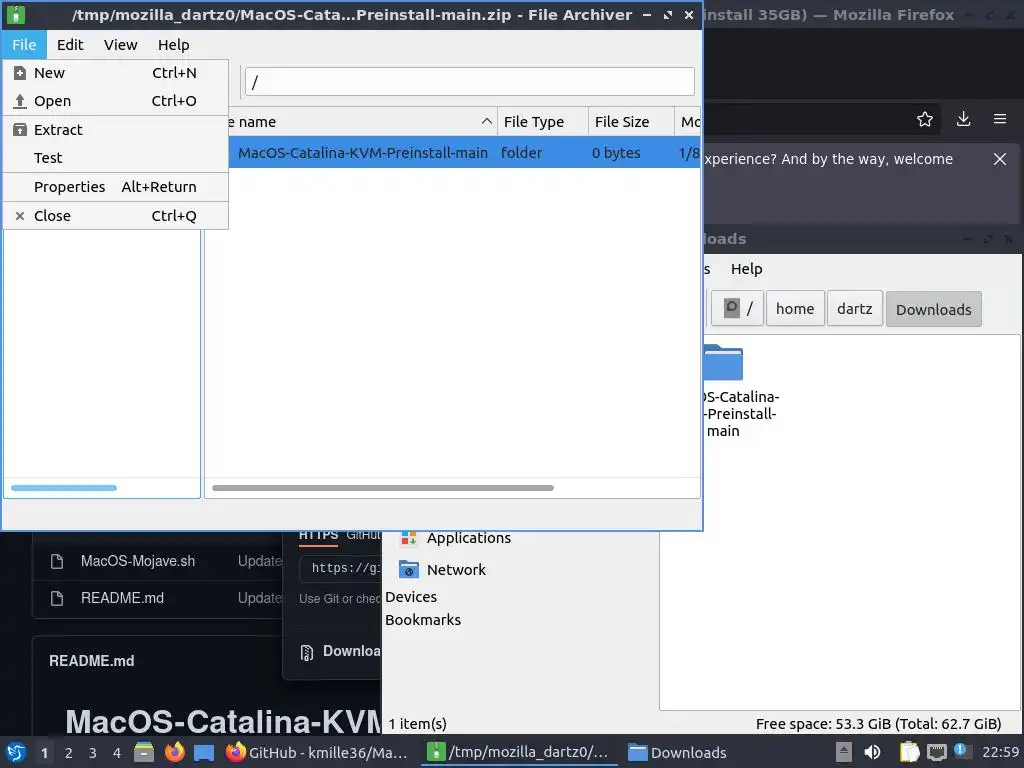Open README.md file link on GitHub

click(x=122, y=598)
